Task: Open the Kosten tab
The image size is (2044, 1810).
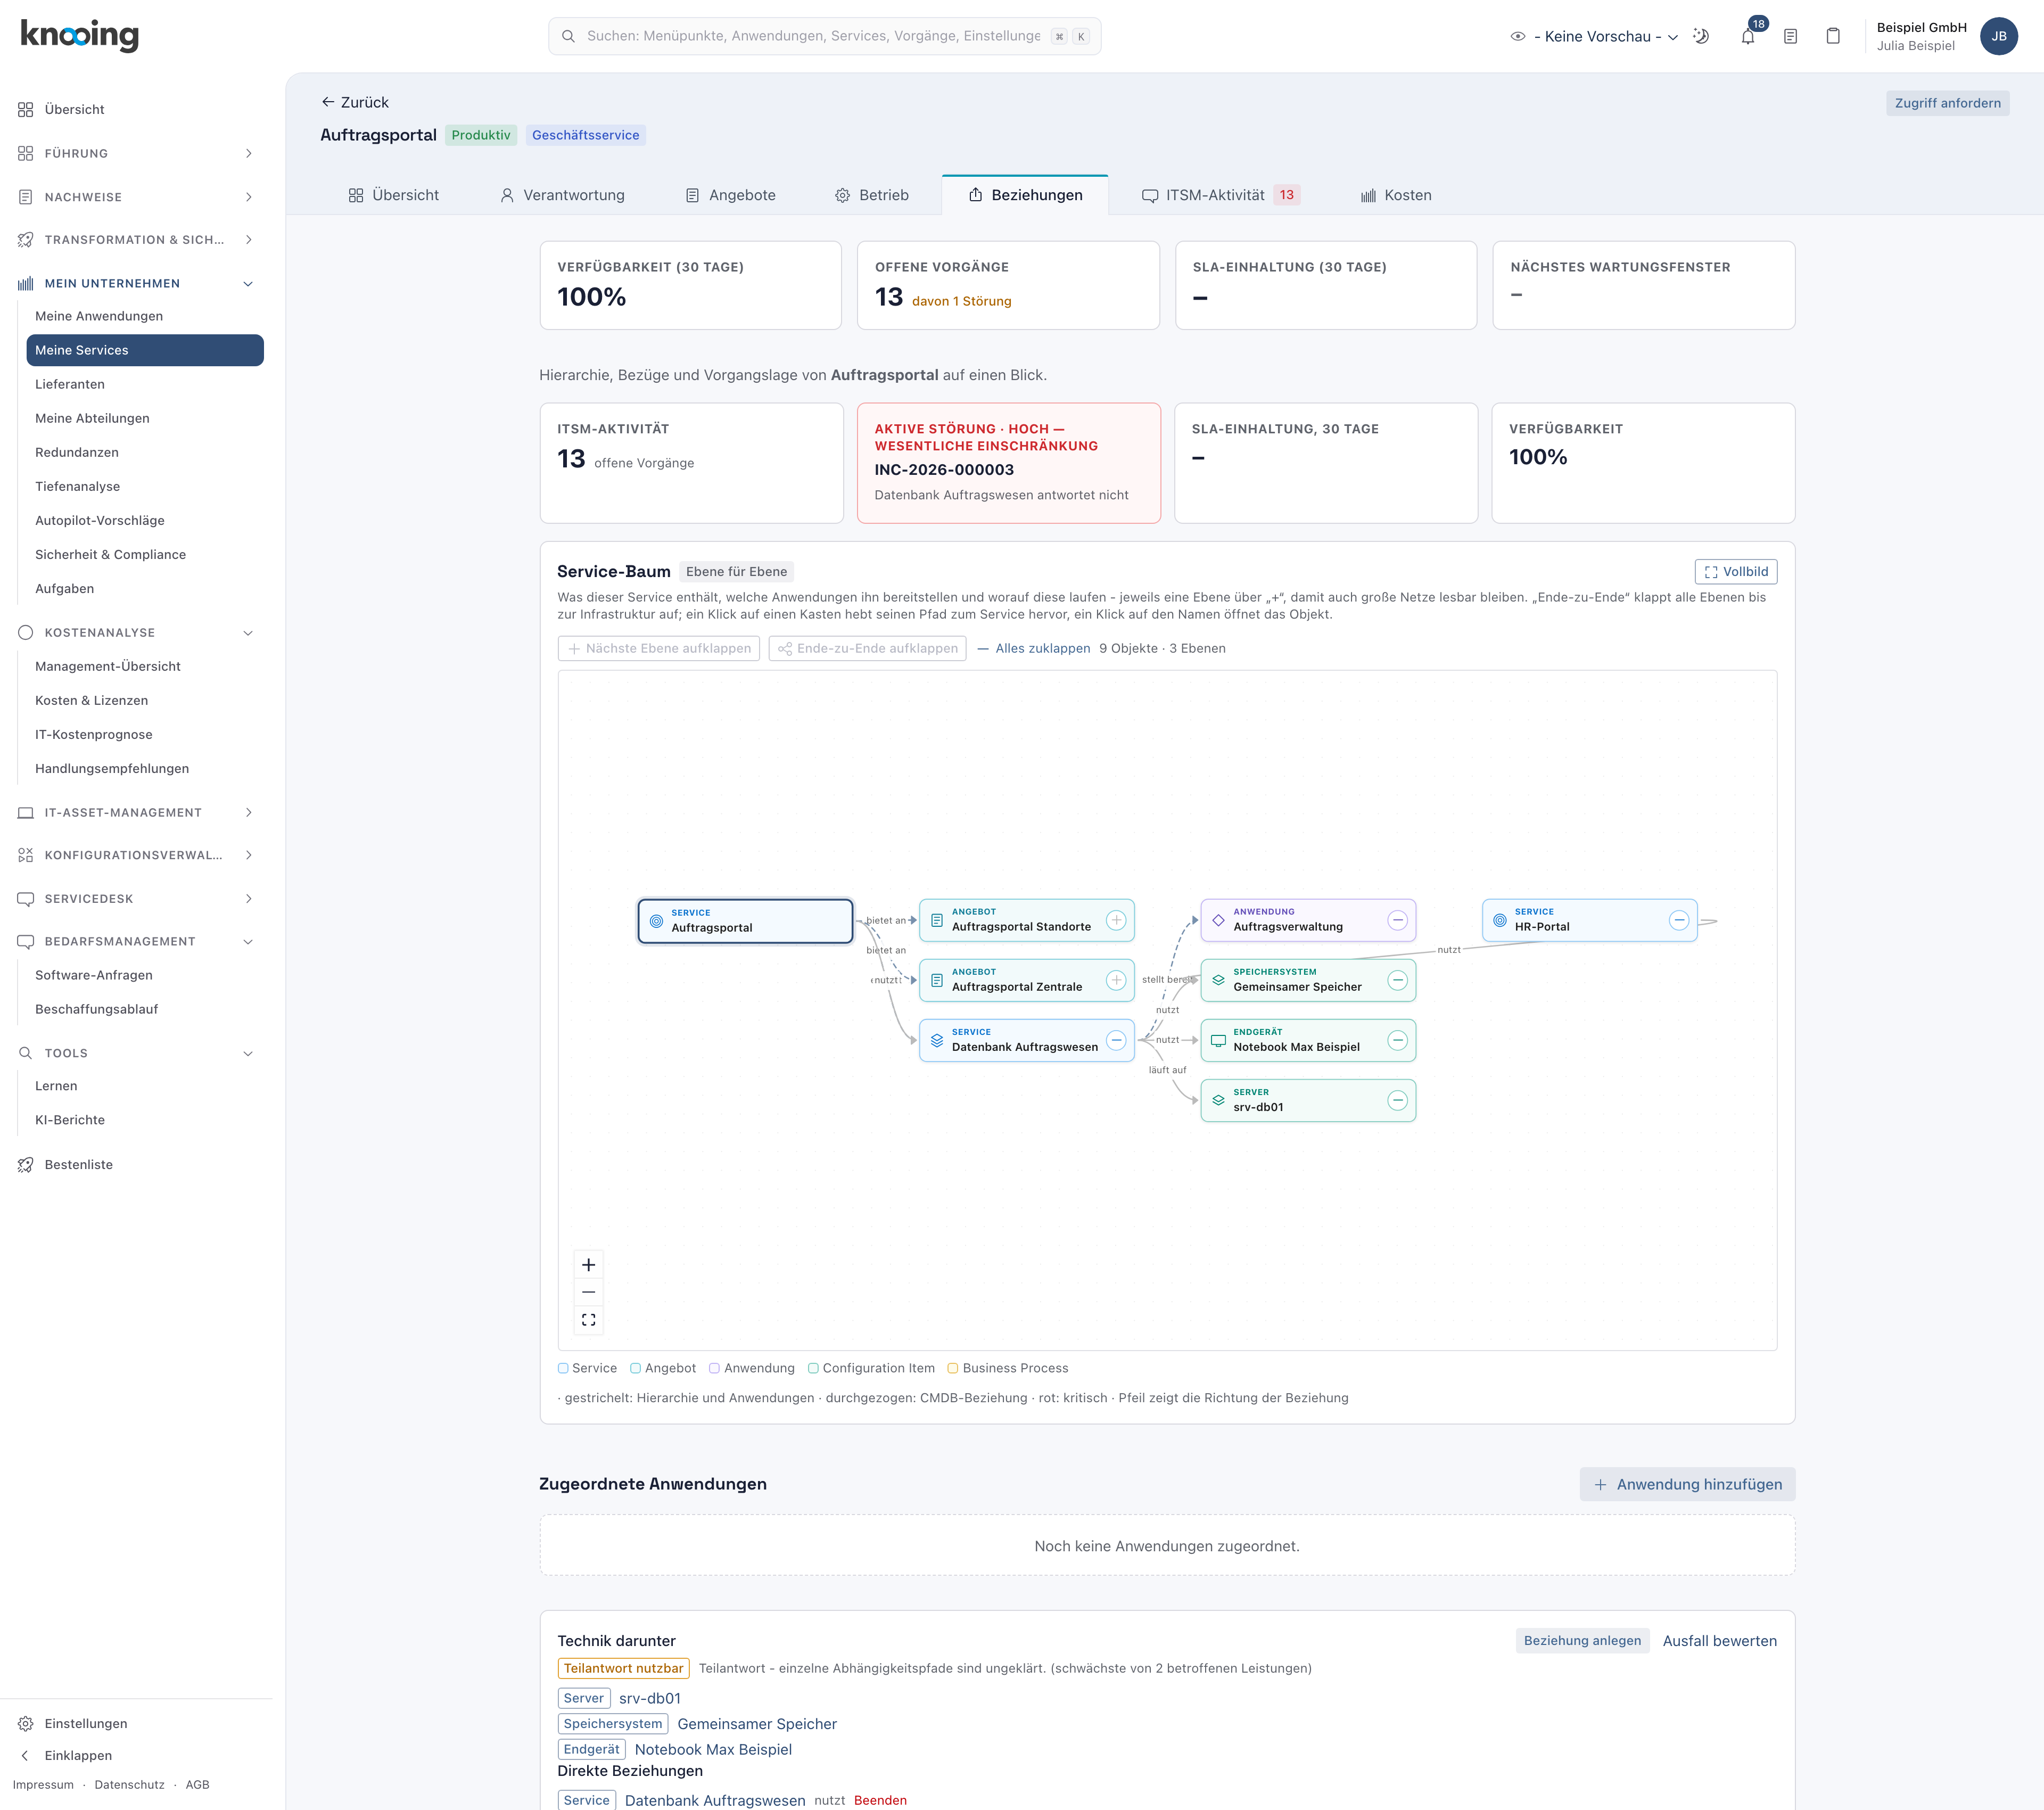Action: pos(1396,195)
